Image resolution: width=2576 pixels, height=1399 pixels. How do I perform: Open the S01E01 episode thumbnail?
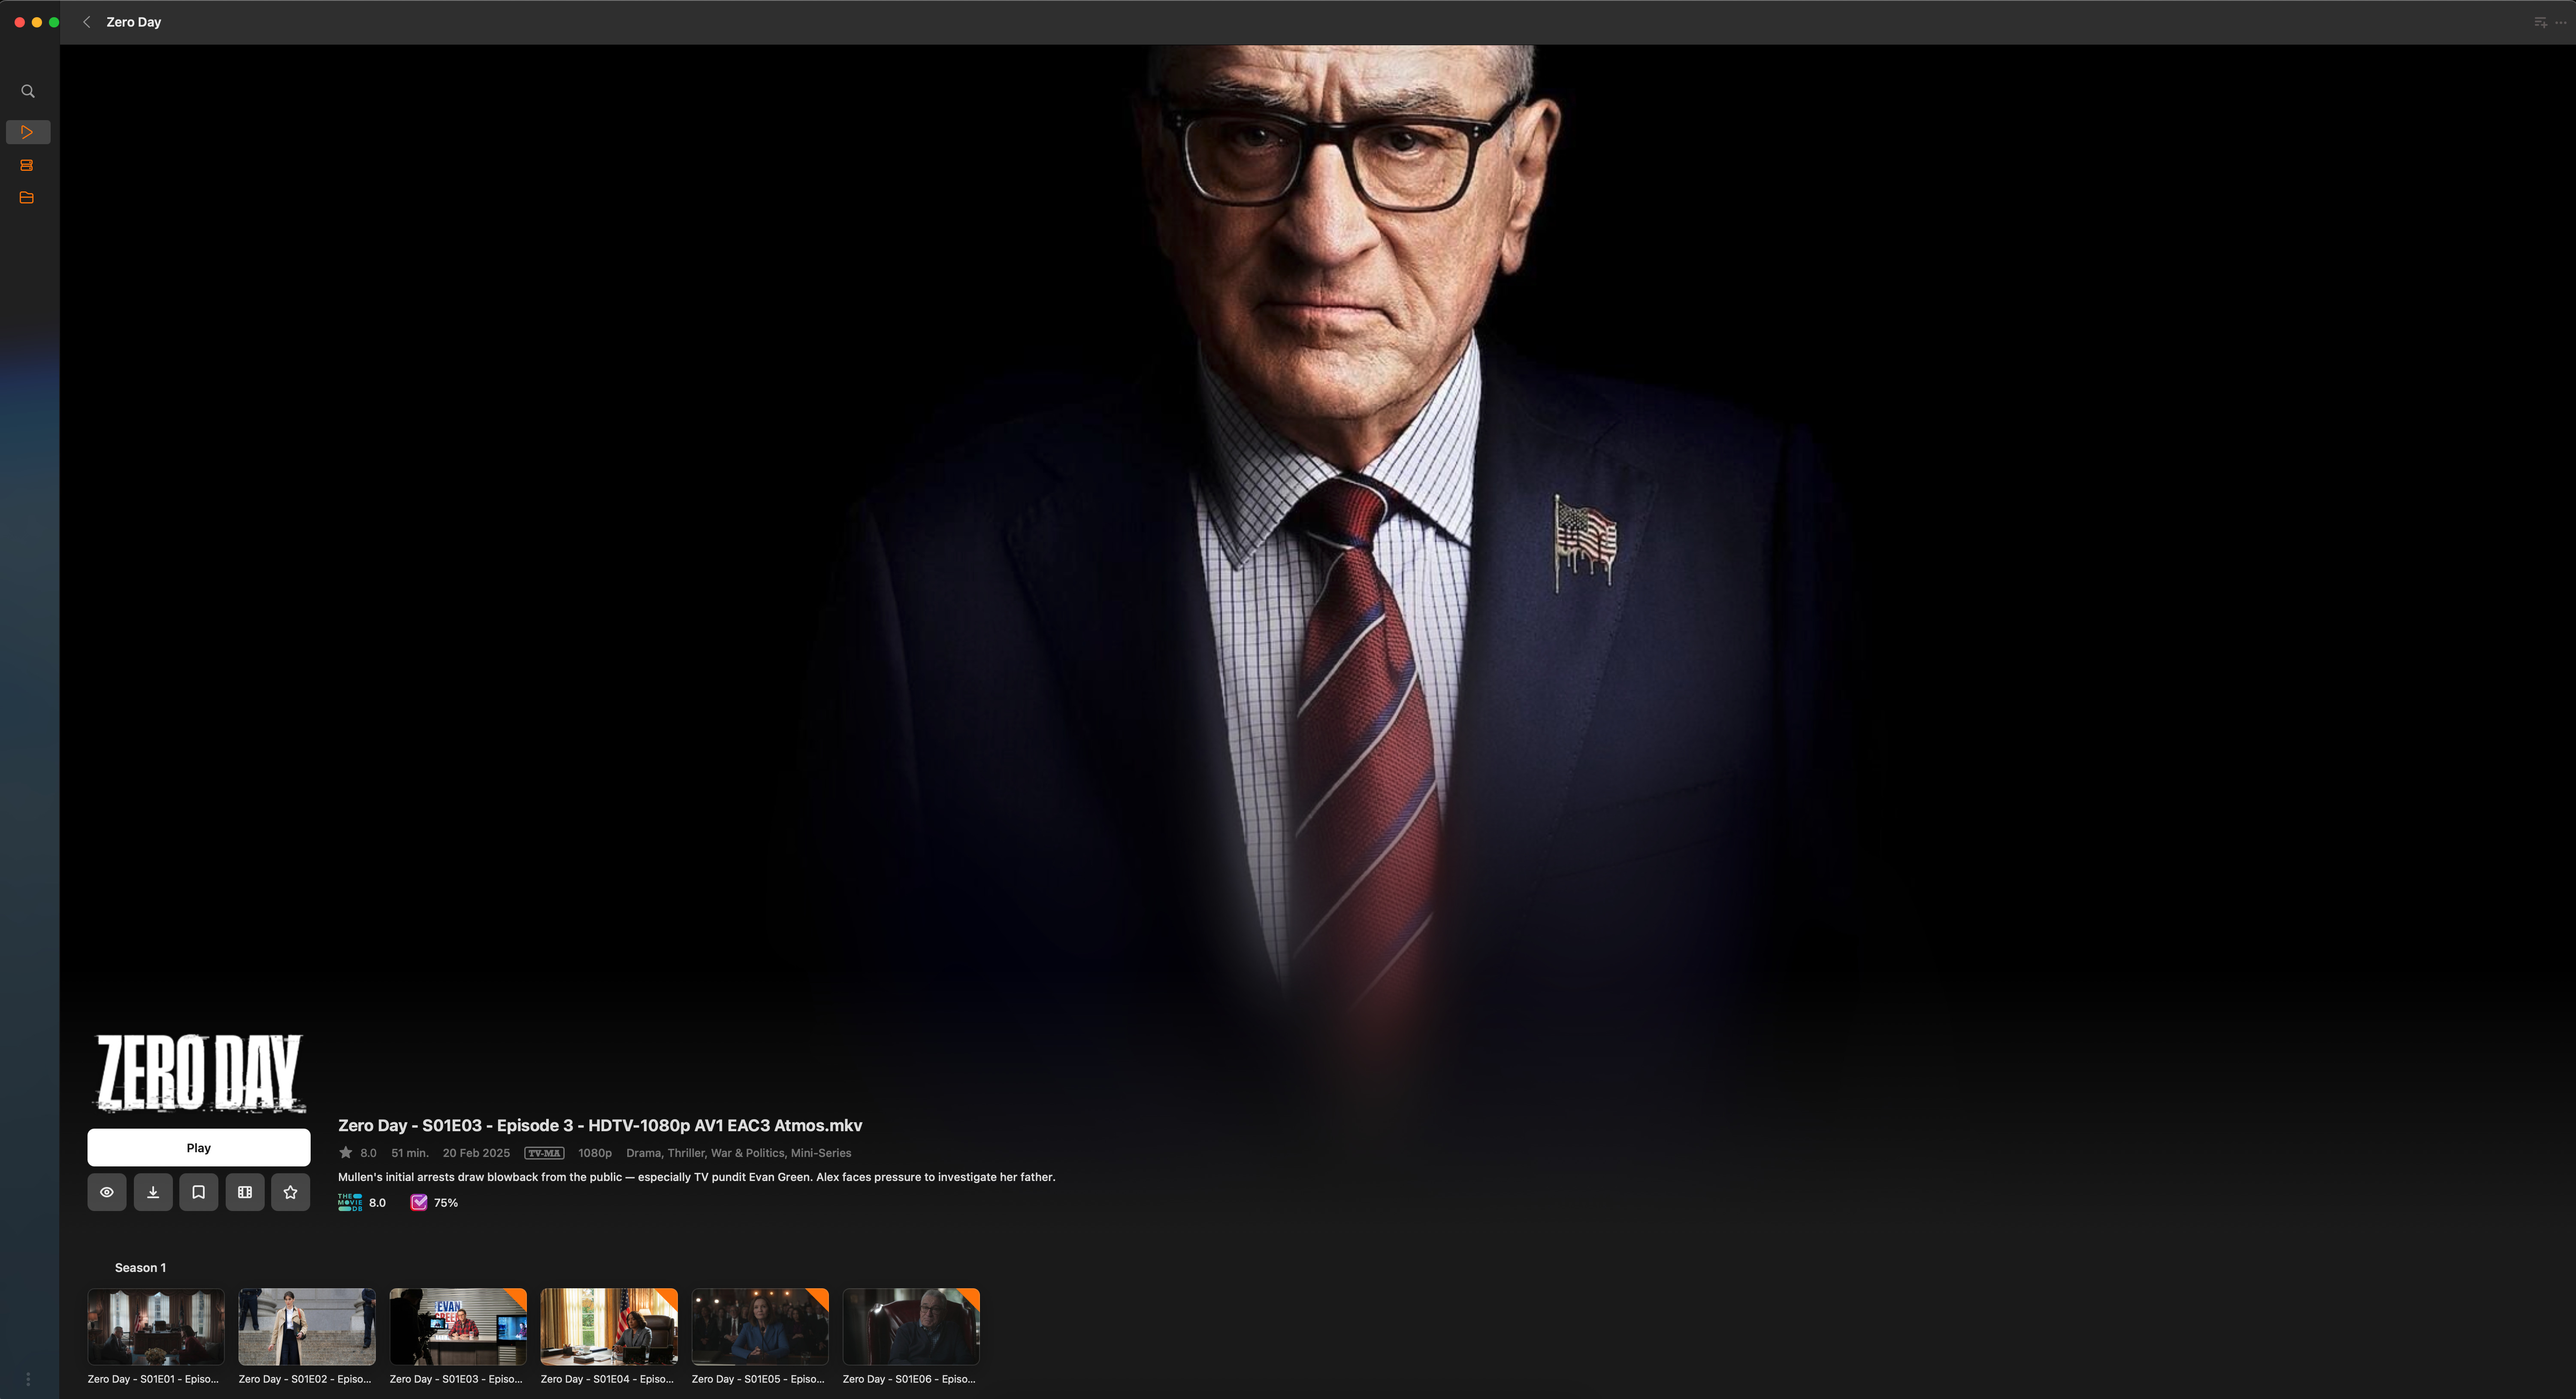coord(156,1326)
